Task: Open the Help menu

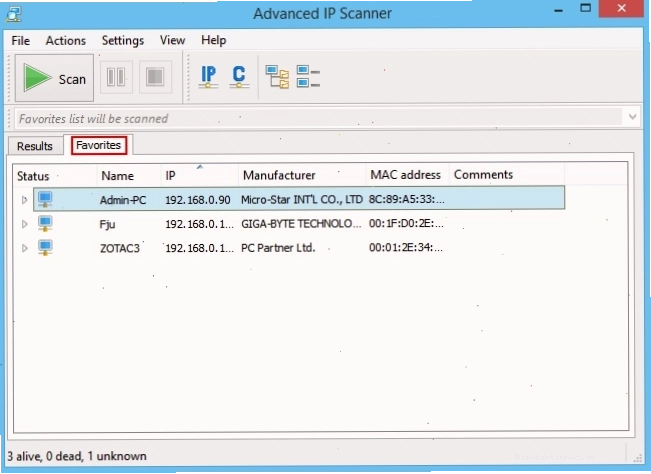Action: pos(213,41)
